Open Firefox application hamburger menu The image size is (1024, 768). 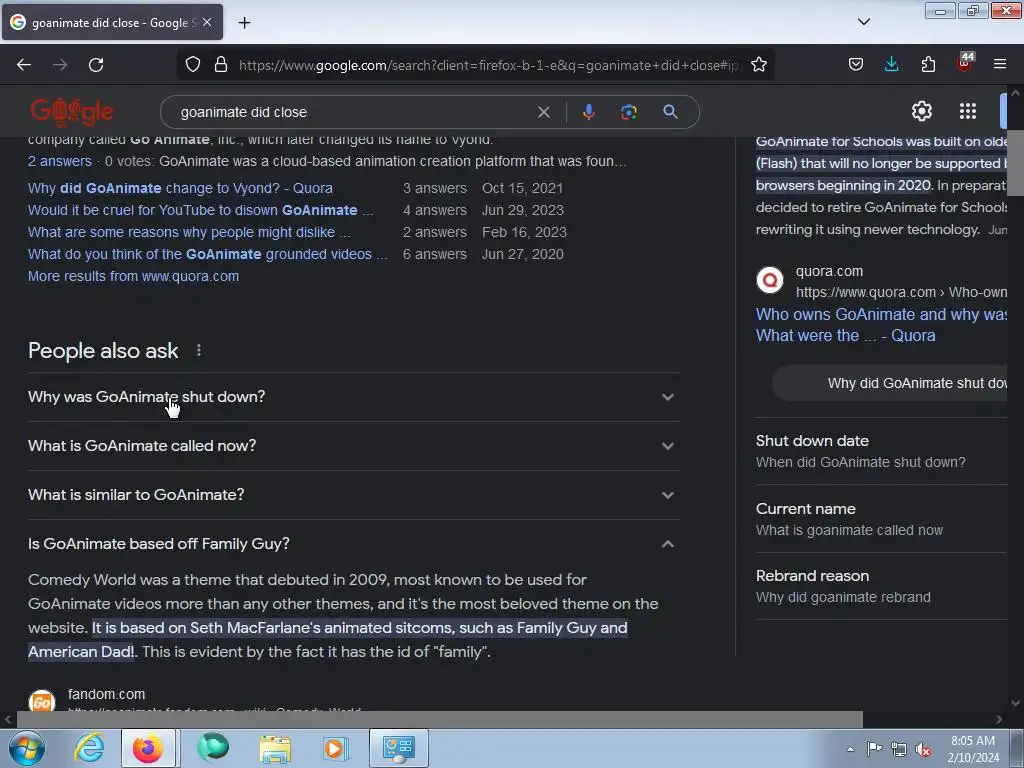[999, 65]
